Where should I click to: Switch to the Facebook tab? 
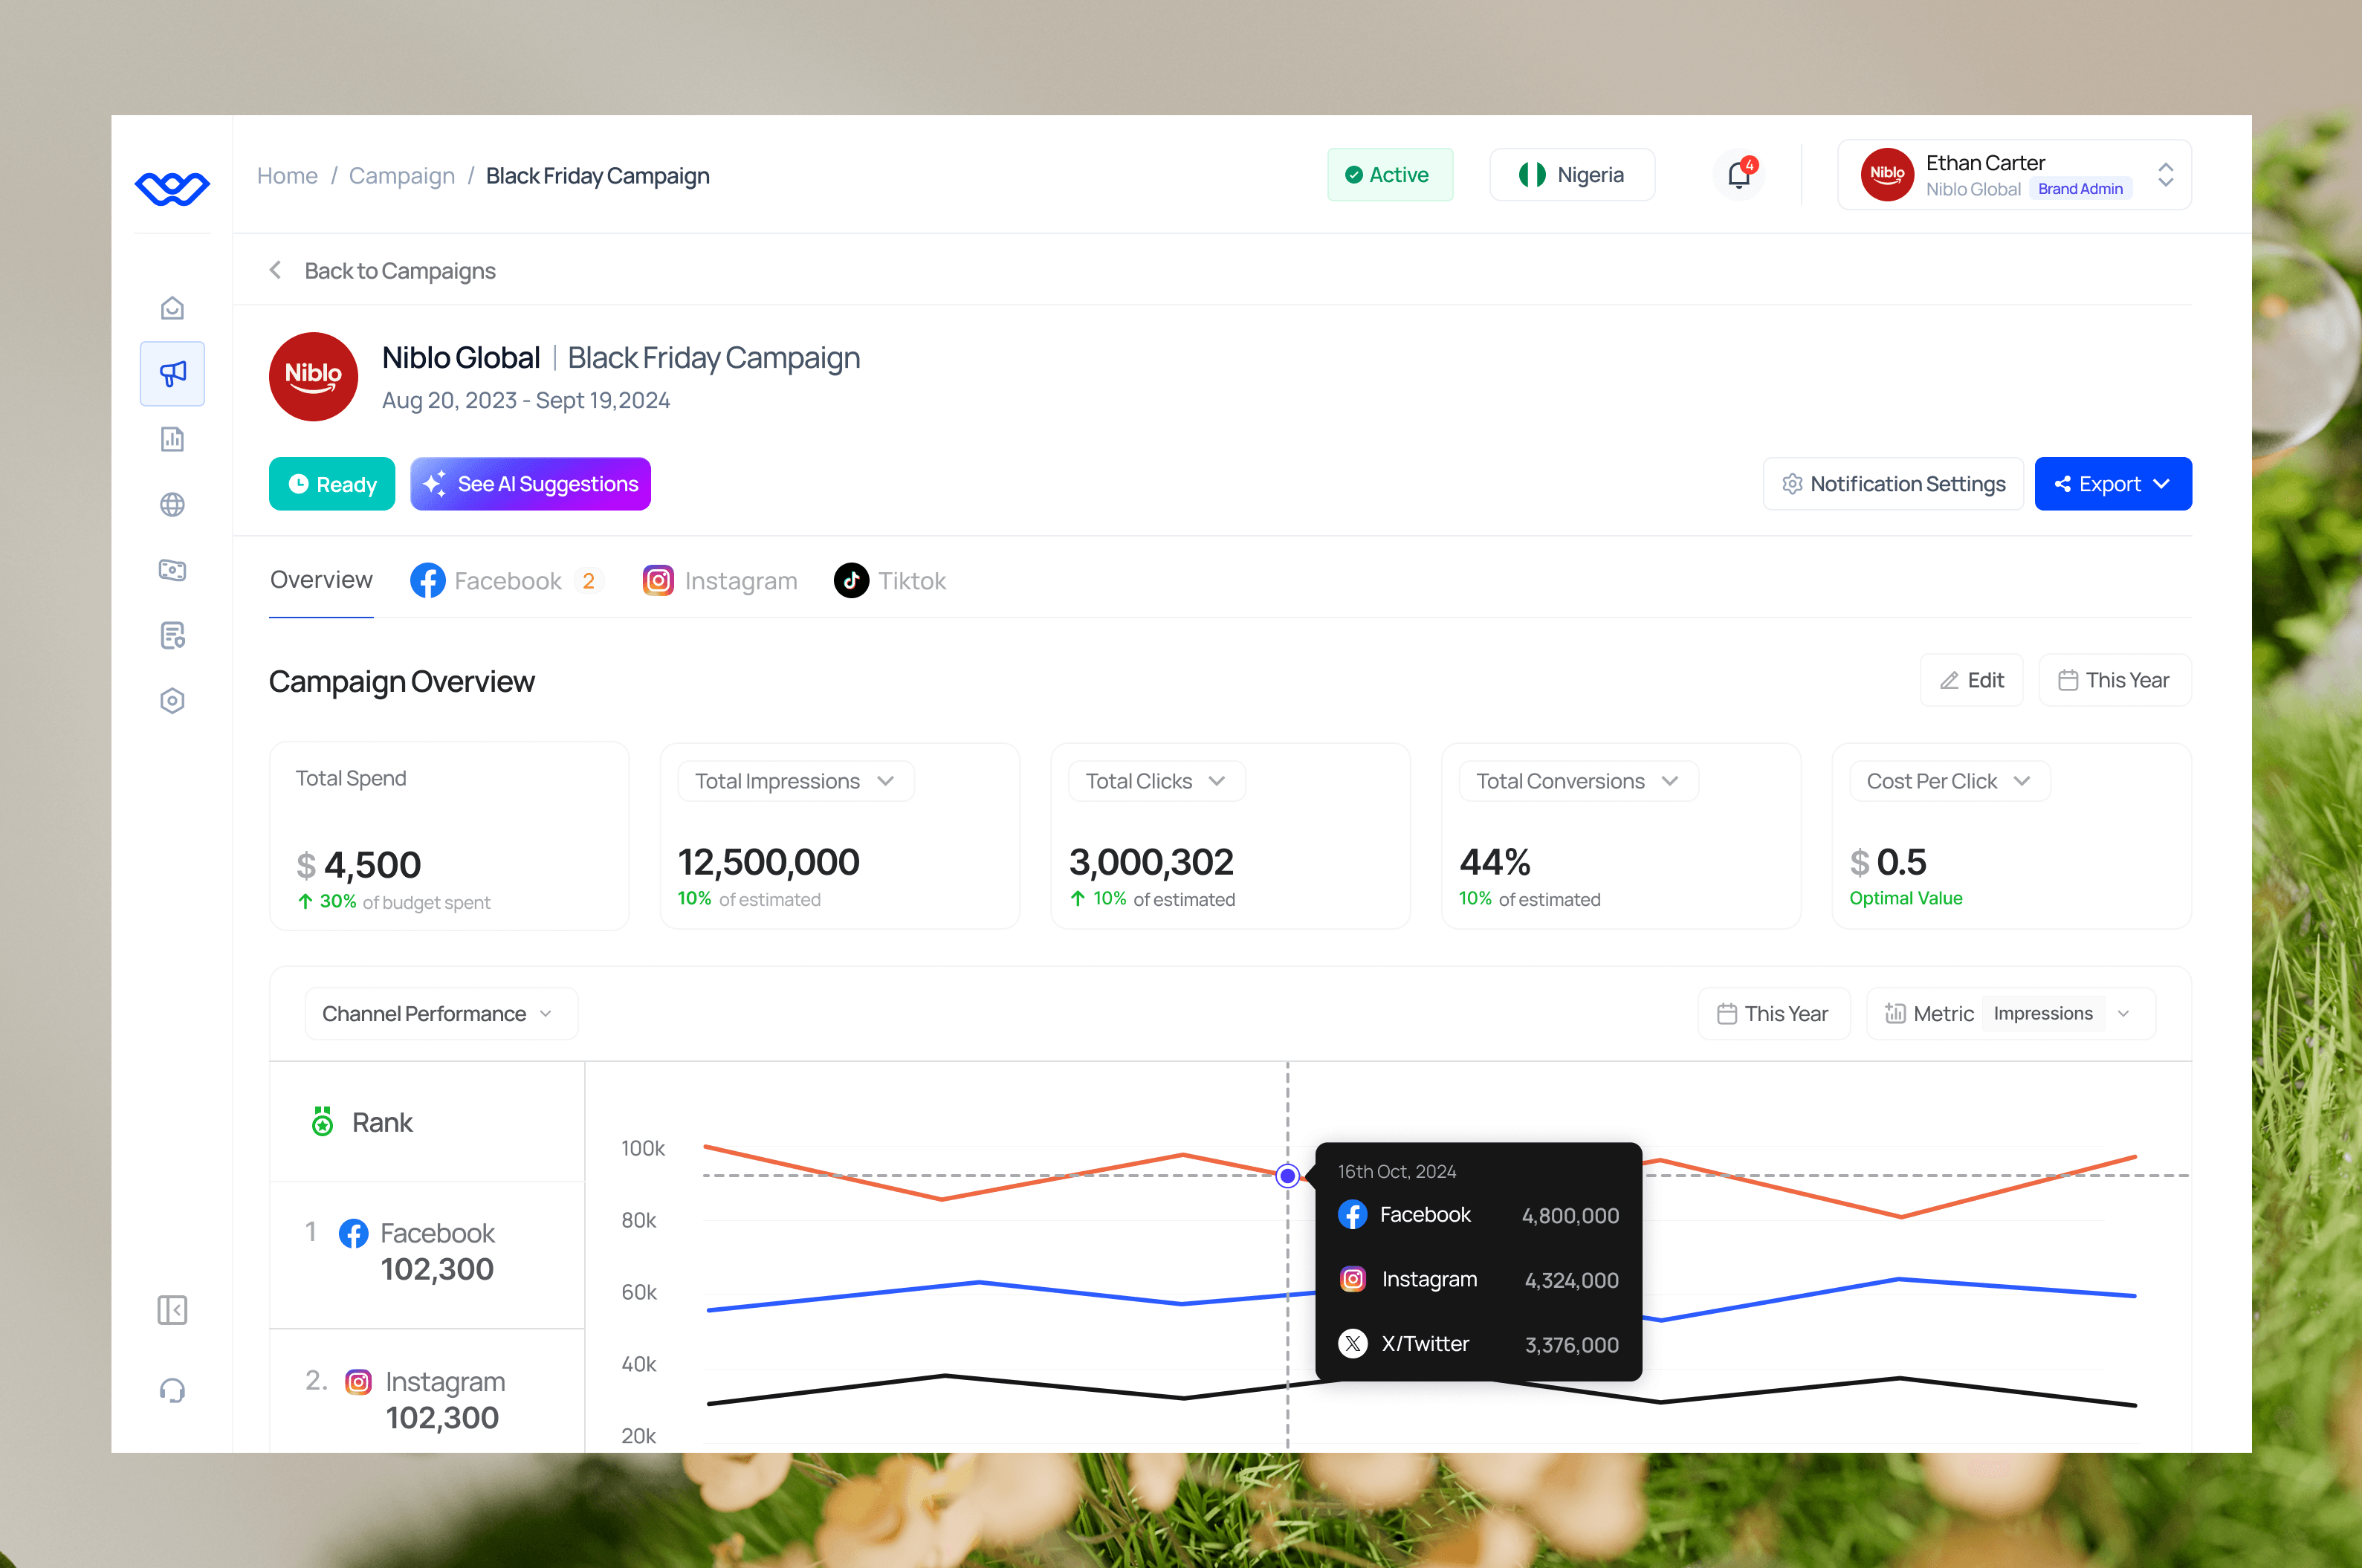pos(506,580)
